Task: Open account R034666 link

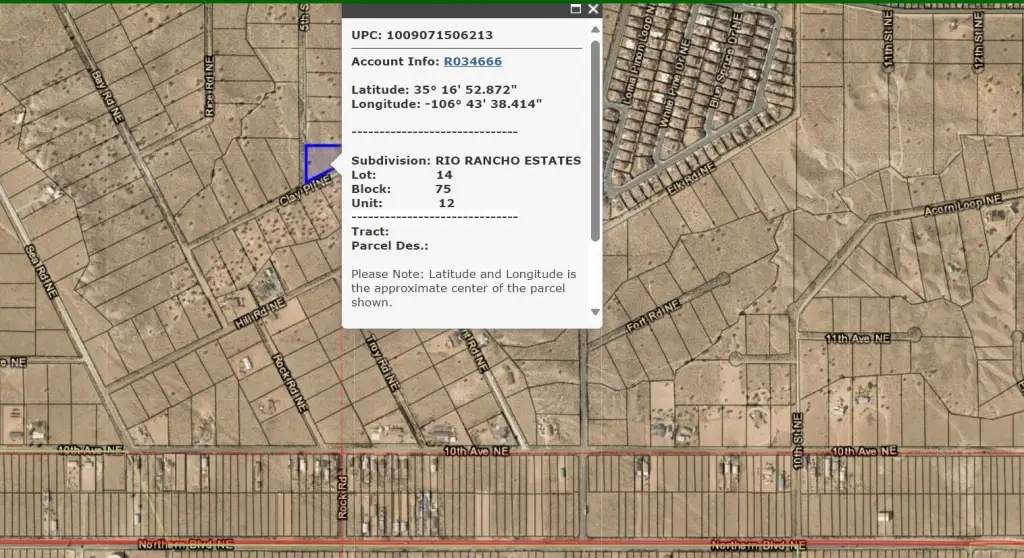Action: (x=472, y=62)
